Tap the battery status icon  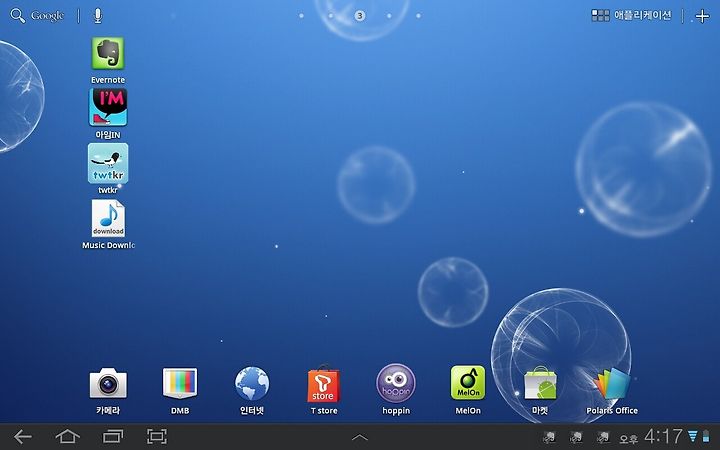click(706, 436)
